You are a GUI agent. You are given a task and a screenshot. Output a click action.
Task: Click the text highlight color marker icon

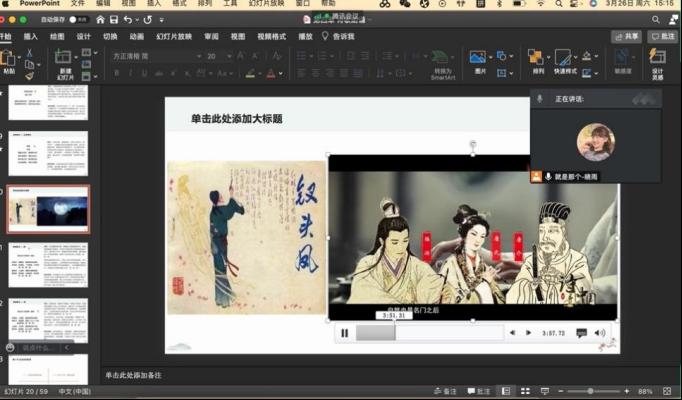coord(250,73)
